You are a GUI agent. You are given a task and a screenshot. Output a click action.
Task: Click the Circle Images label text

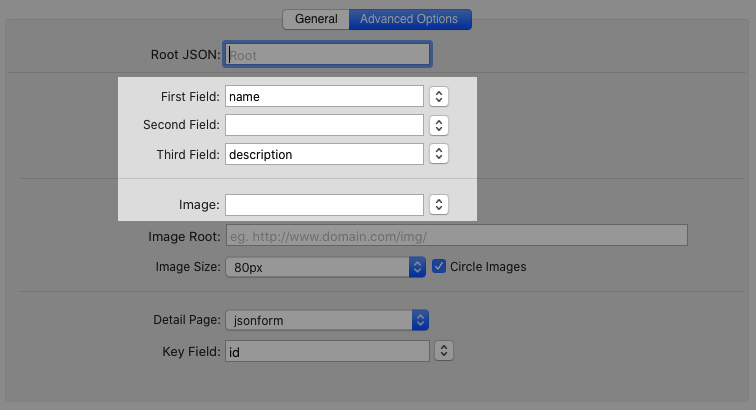488,267
